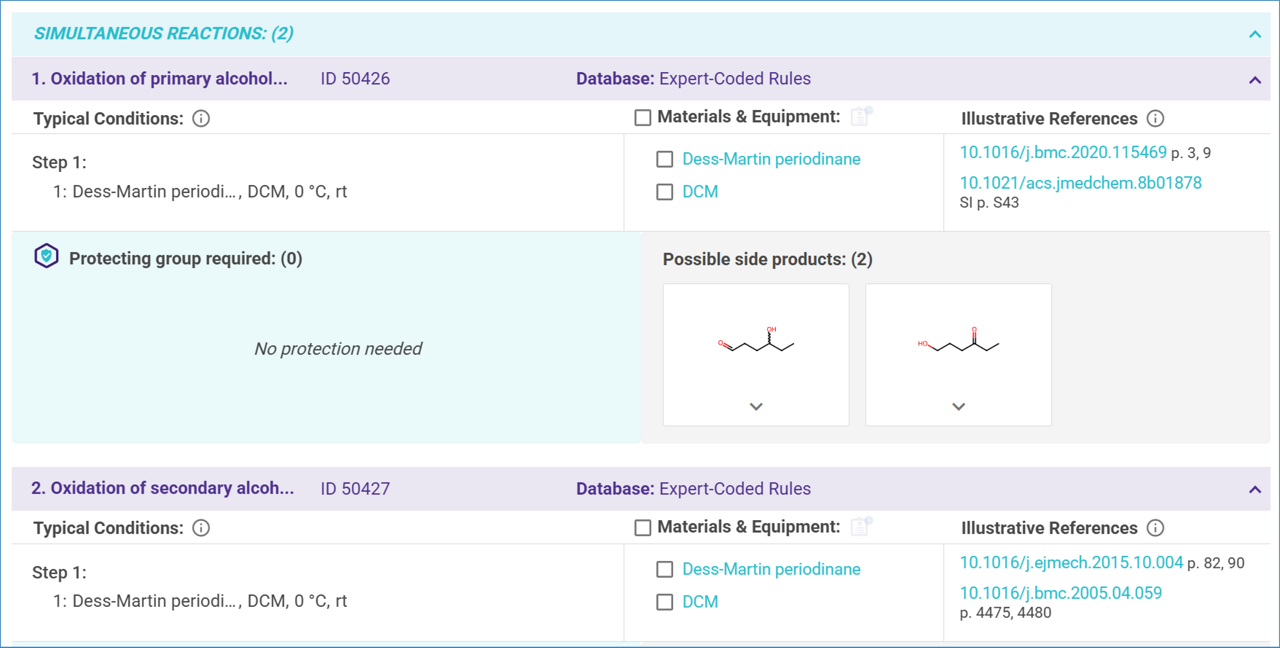Collapse the Oxidation of secondary alcohol panel
The image size is (1280, 648).
(x=1254, y=490)
